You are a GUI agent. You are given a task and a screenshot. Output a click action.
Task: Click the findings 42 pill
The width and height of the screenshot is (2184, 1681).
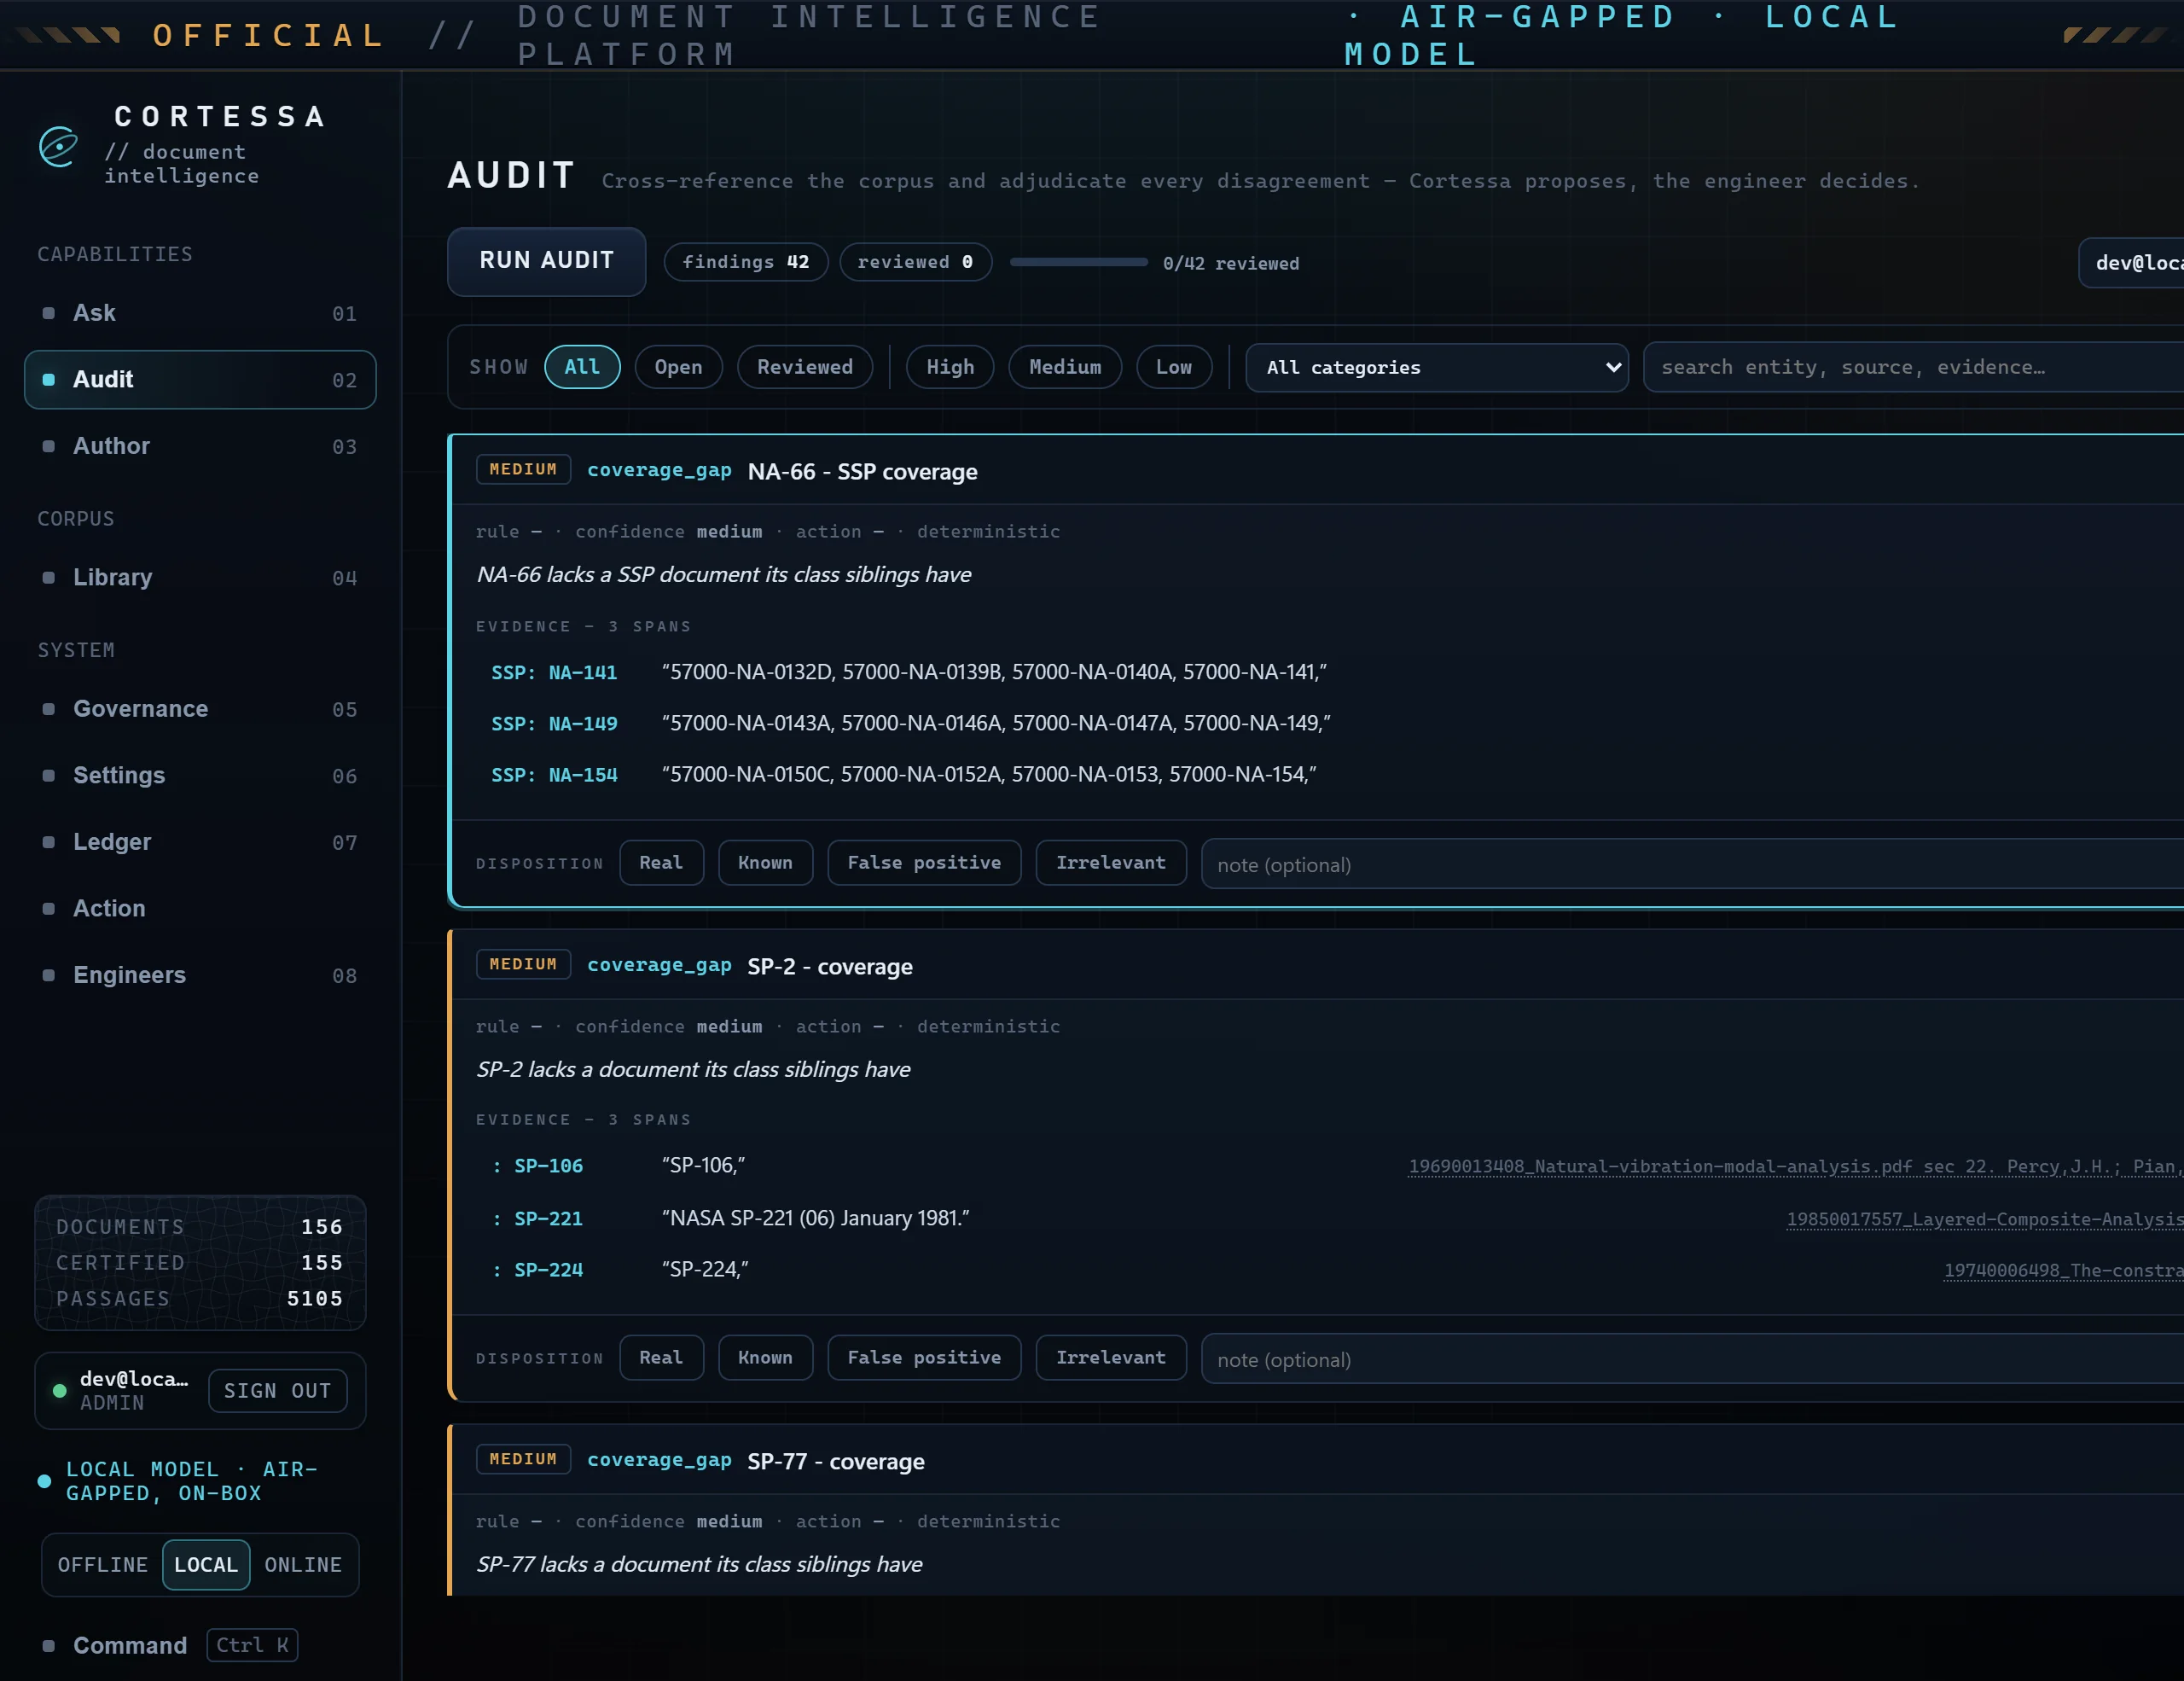point(746,262)
